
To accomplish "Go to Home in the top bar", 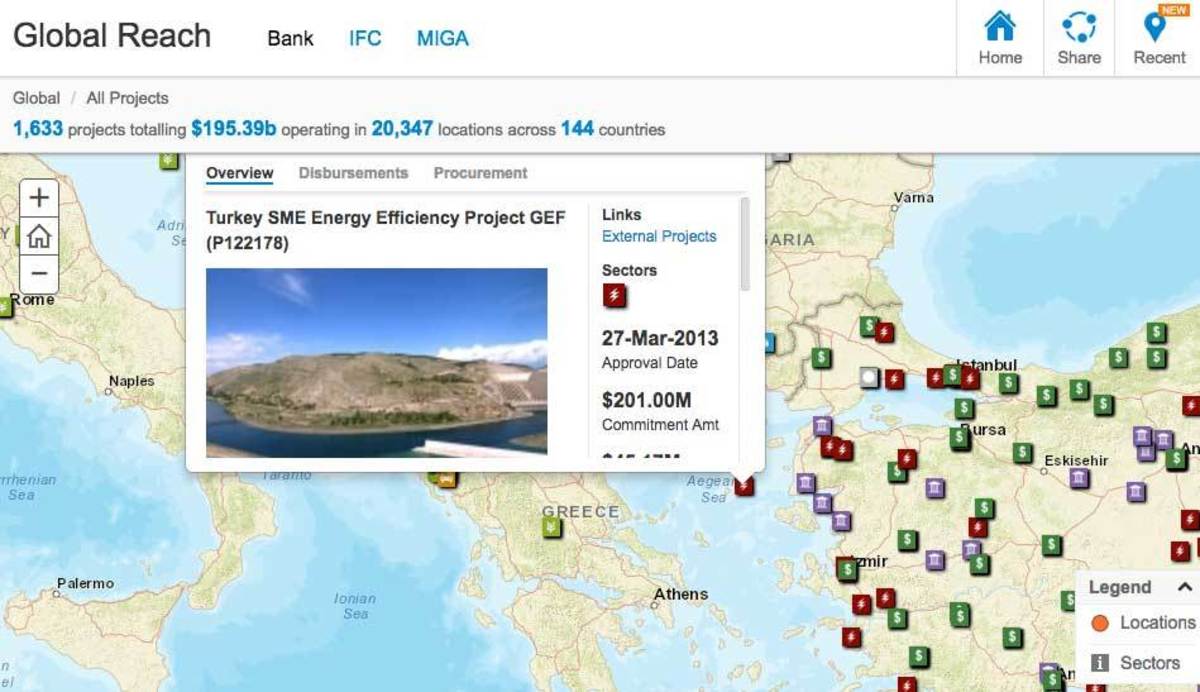I will (1000, 38).
